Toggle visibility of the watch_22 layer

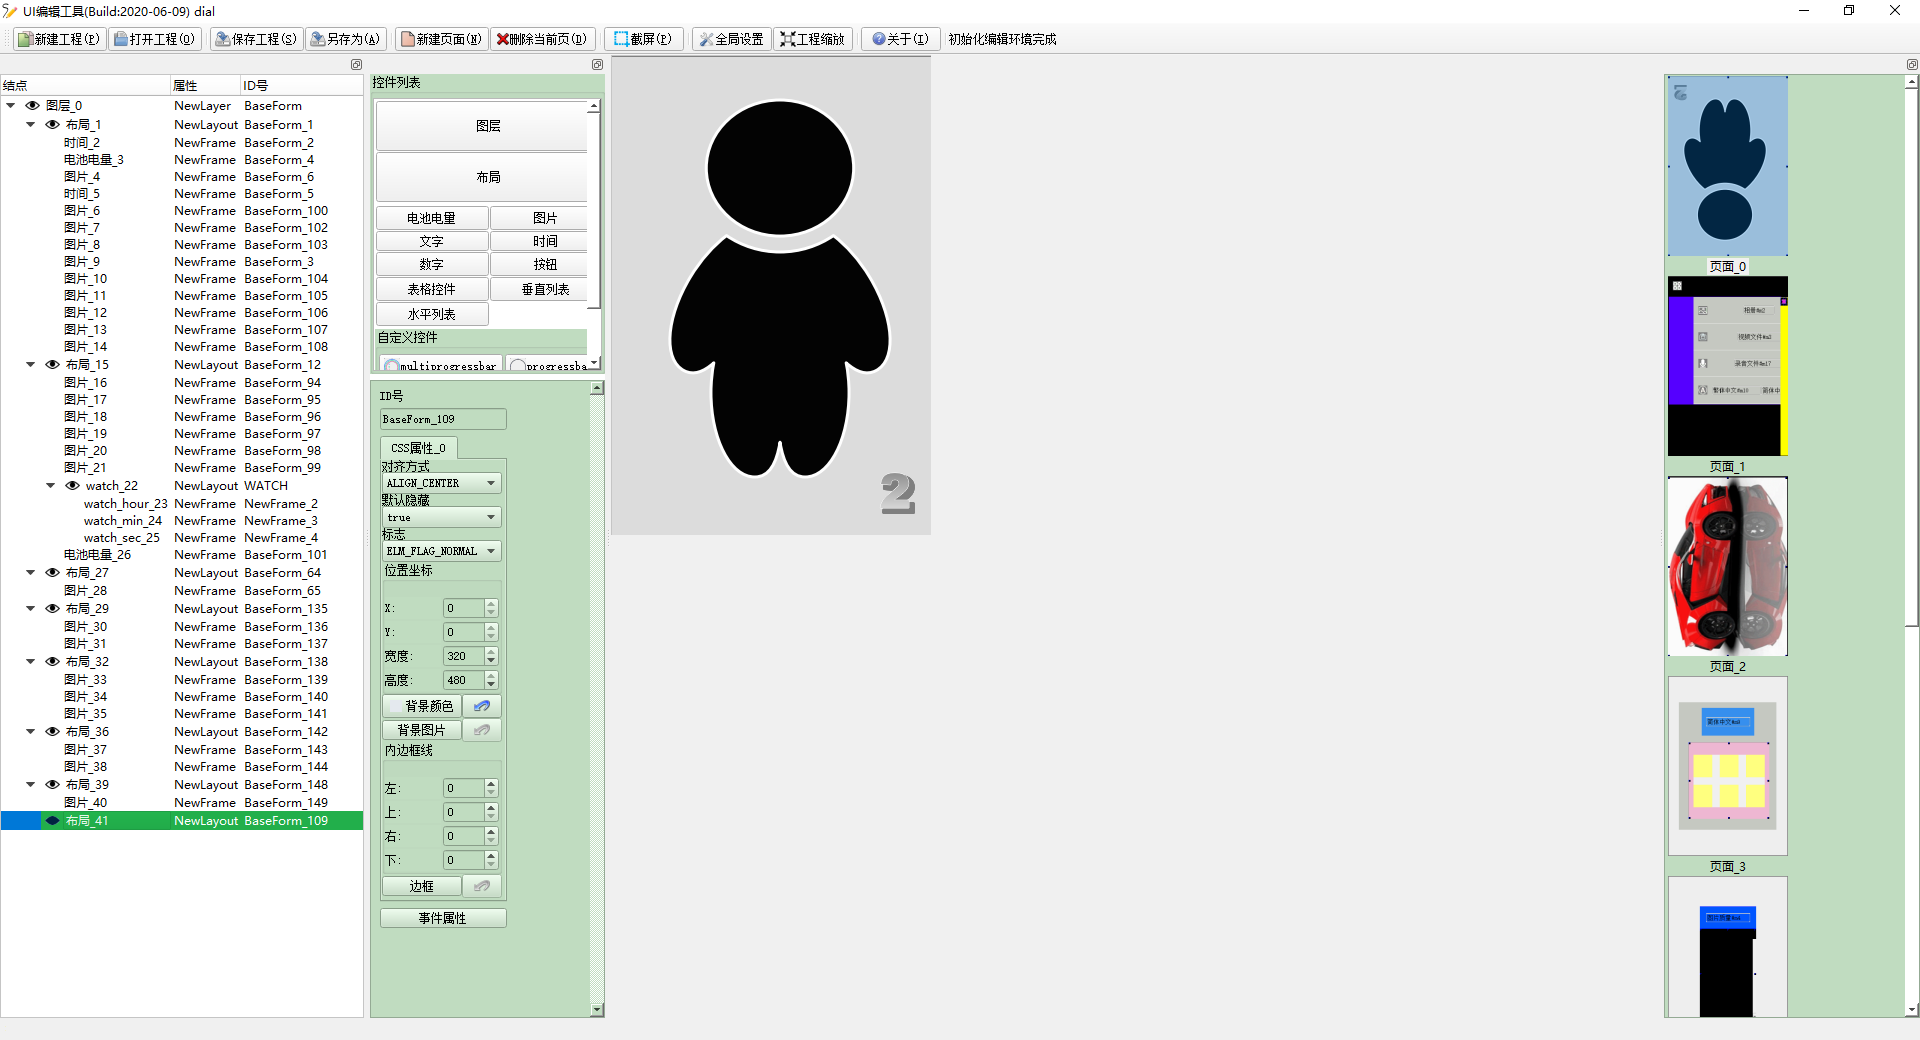point(71,485)
